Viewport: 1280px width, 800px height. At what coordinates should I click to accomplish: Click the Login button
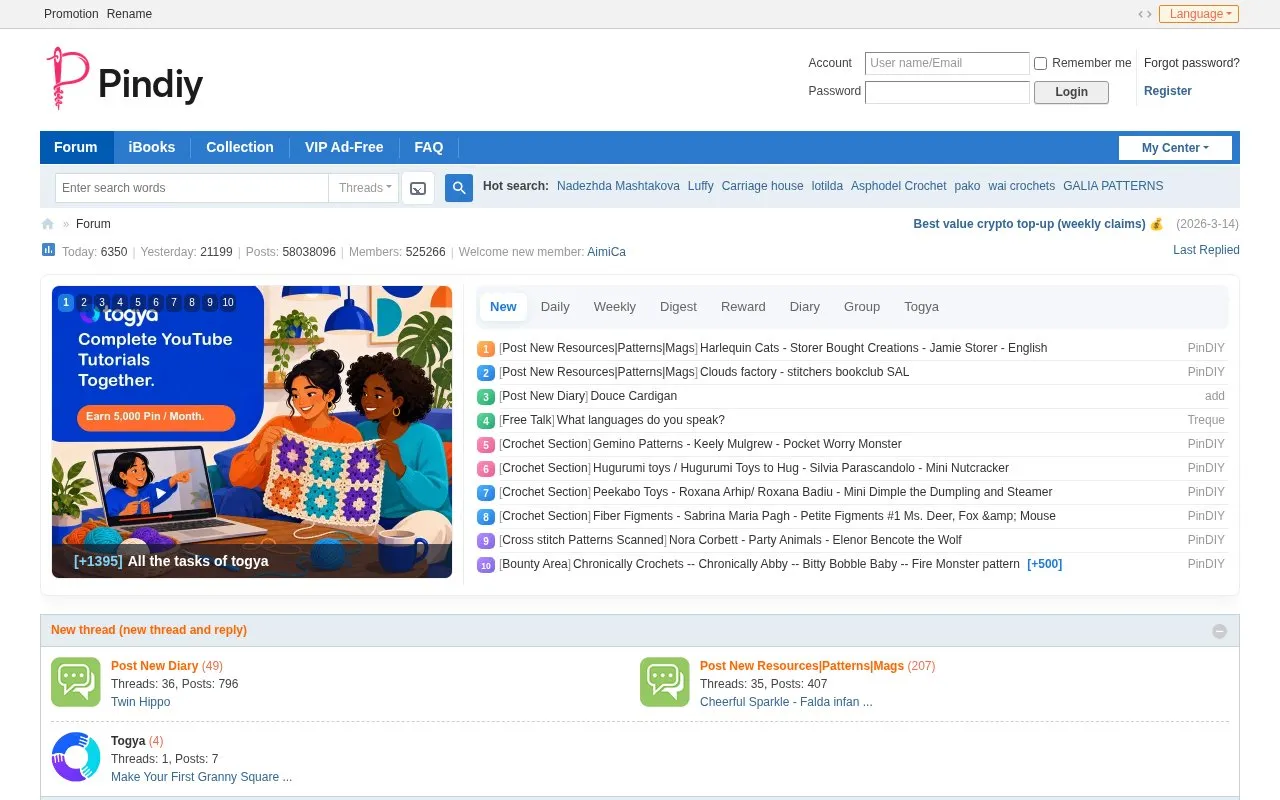pos(1071,92)
